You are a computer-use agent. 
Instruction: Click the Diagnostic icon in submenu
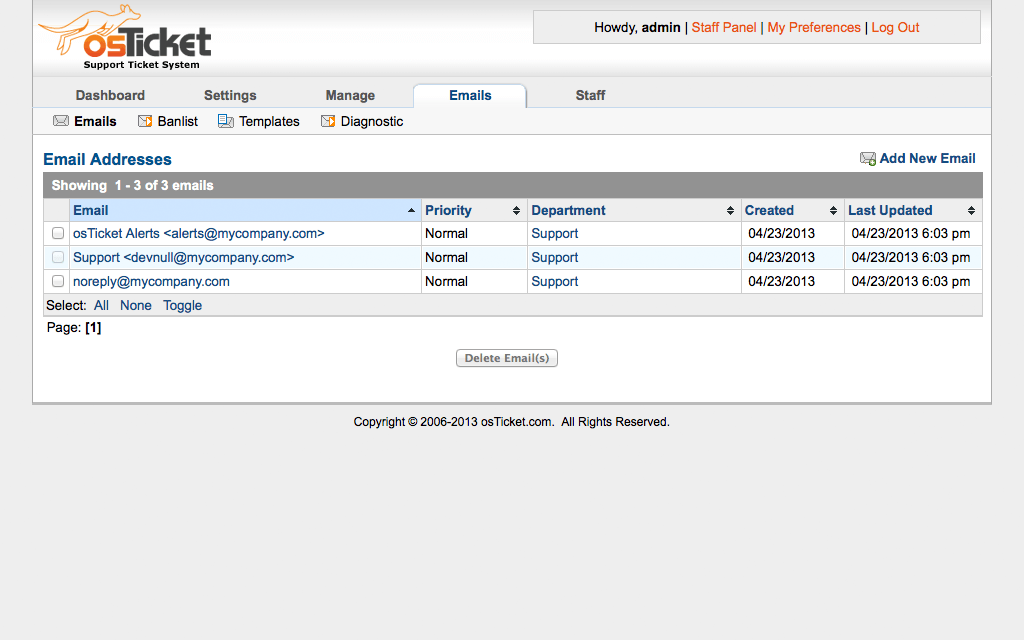click(x=328, y=121)
